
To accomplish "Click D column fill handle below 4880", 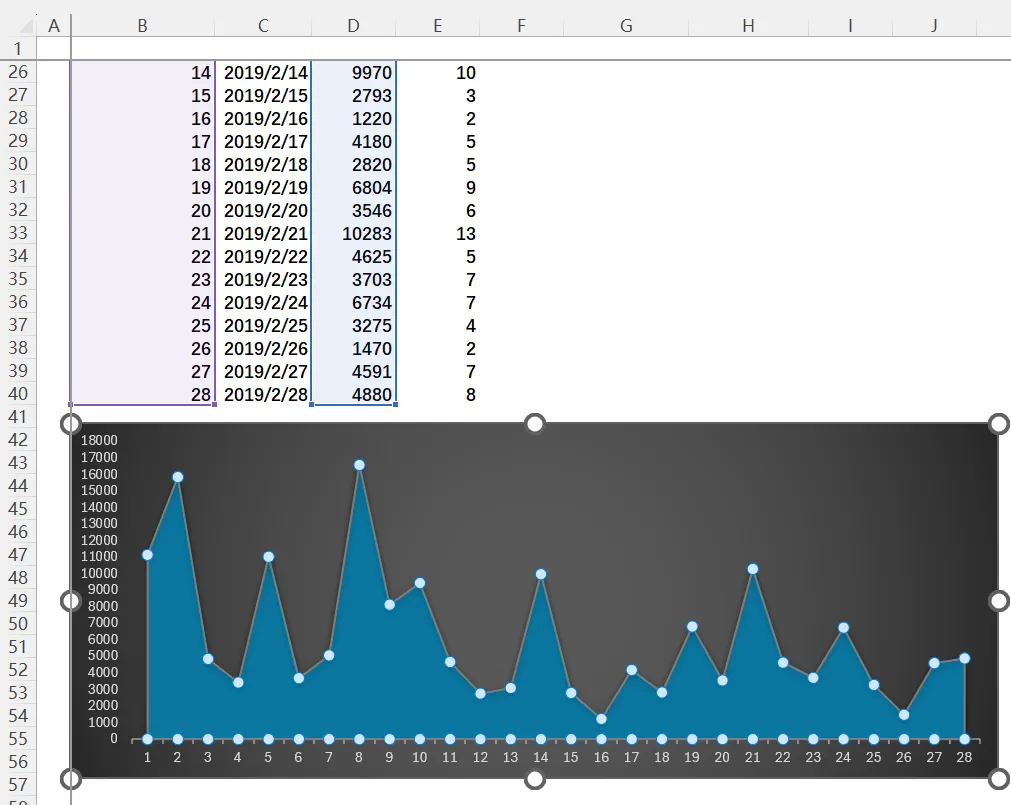I will [395, 405].
